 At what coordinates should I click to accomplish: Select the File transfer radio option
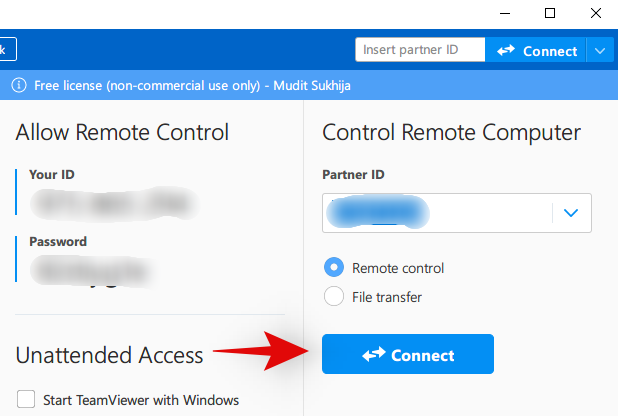click(x=334, y=296)
